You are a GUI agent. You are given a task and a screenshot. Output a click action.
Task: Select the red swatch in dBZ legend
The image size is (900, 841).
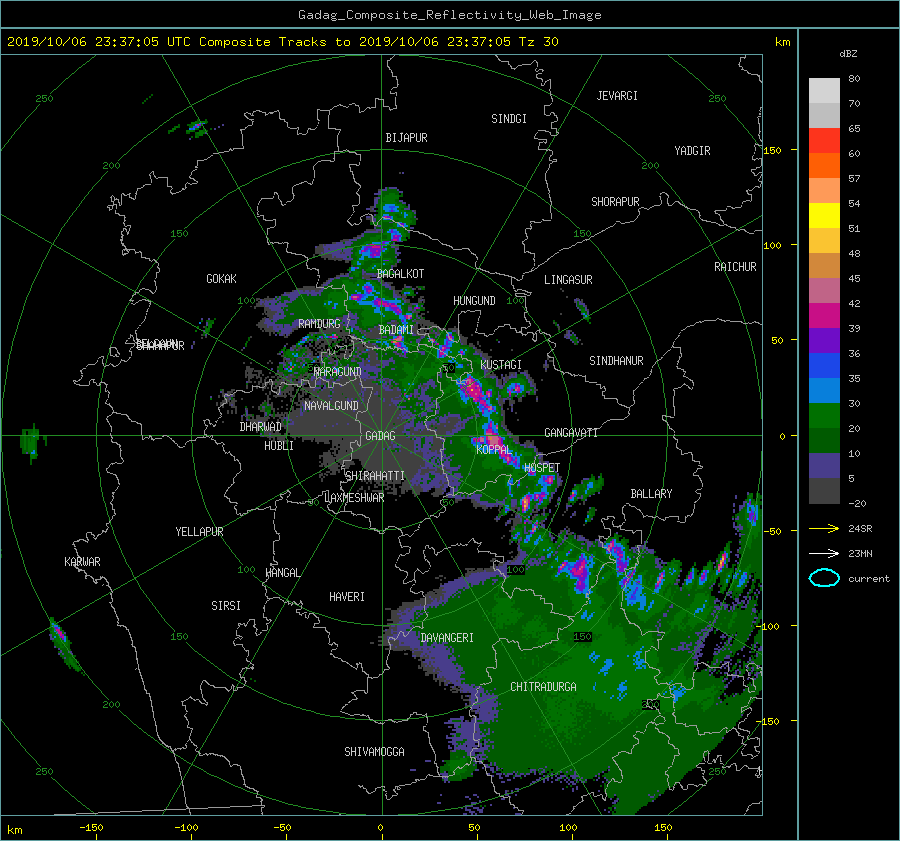[x=824, y=140]
